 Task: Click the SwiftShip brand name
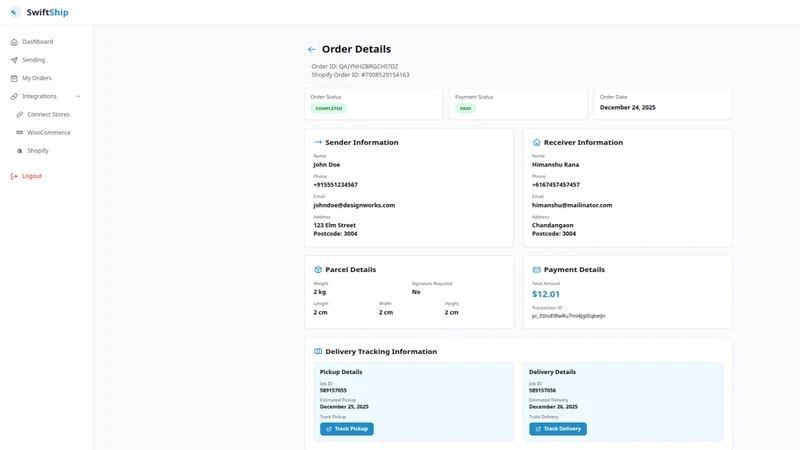(47, 12)
